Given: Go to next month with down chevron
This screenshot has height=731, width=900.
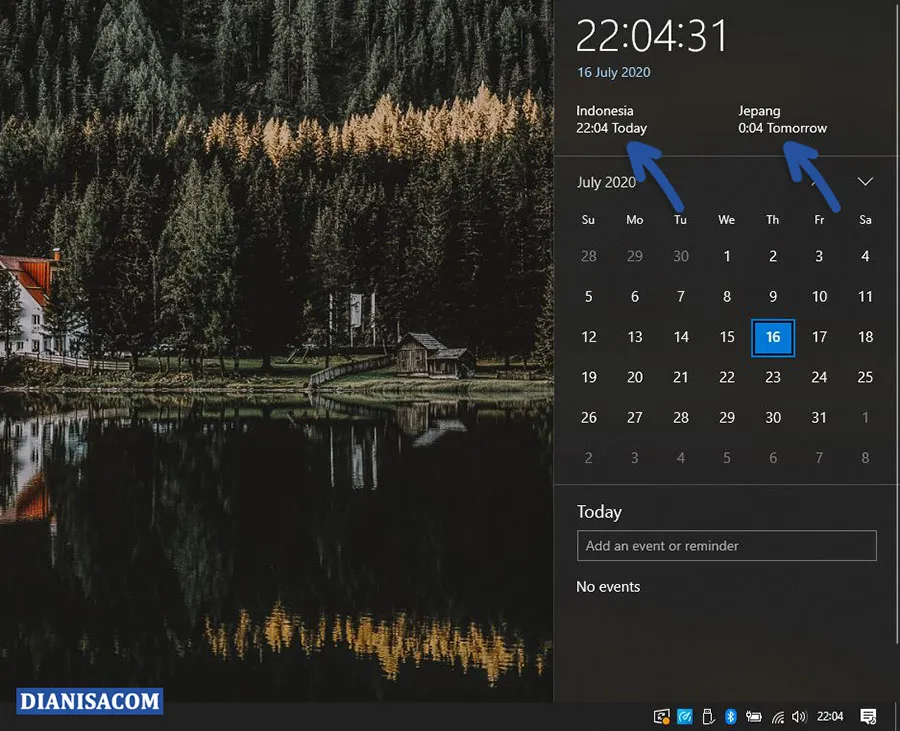Looking at the screenshot, I should [865, 182].
